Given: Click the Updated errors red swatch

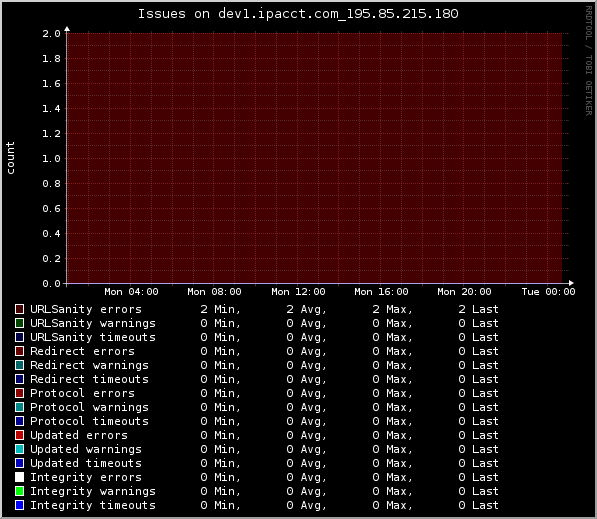Looking at the screenshot, I should click(x=19, y=435).
